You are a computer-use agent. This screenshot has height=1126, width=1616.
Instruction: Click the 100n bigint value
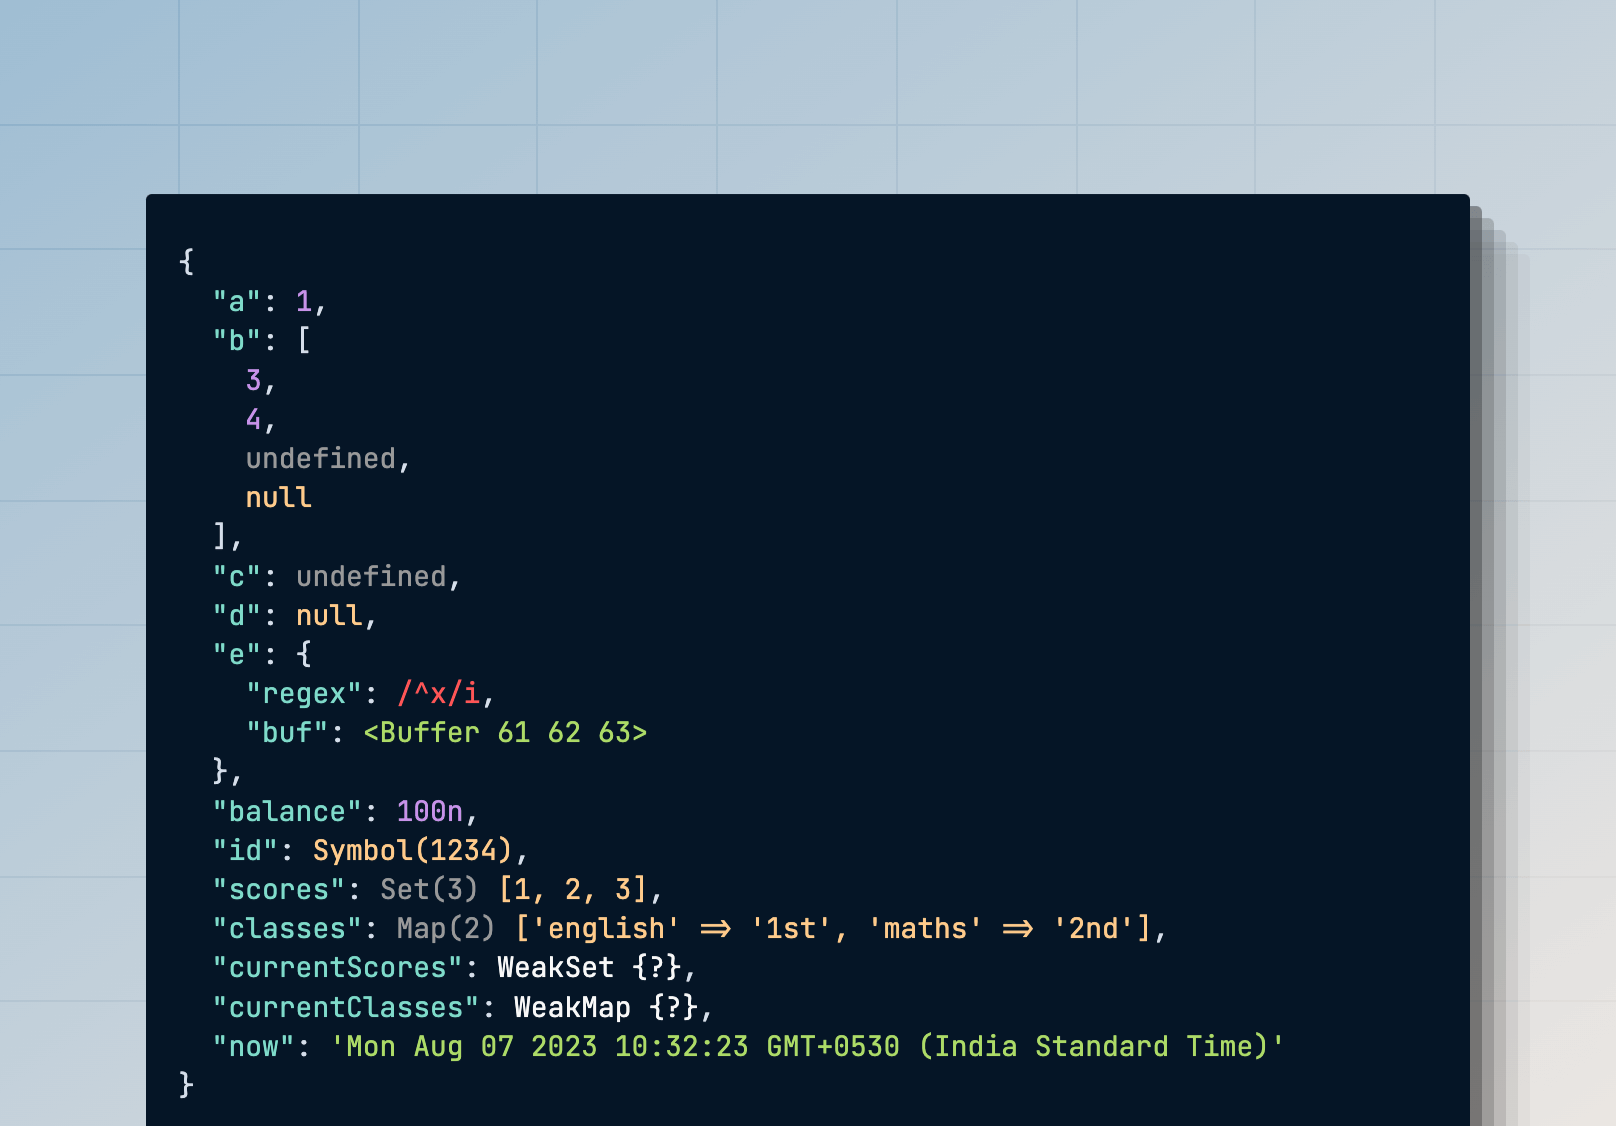pyautogui.click(x=430, y=812)
